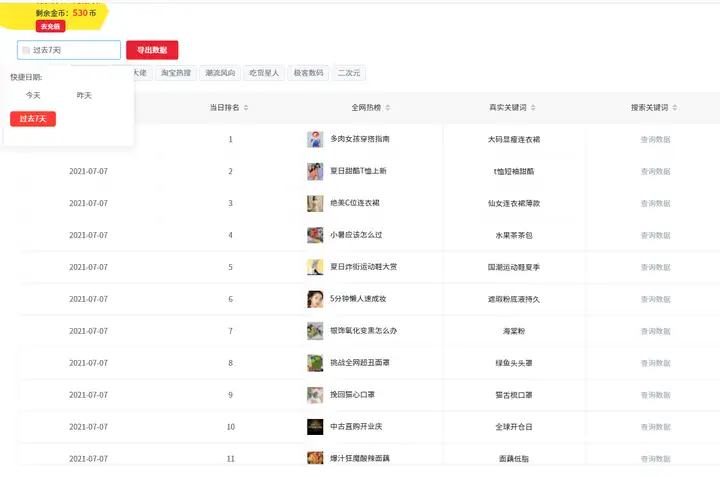The image size is (720, 477).
Task: Click 查询数据 for 猫爪棉口罩 row
Action: pyautogui.click(x=655, y=395)
